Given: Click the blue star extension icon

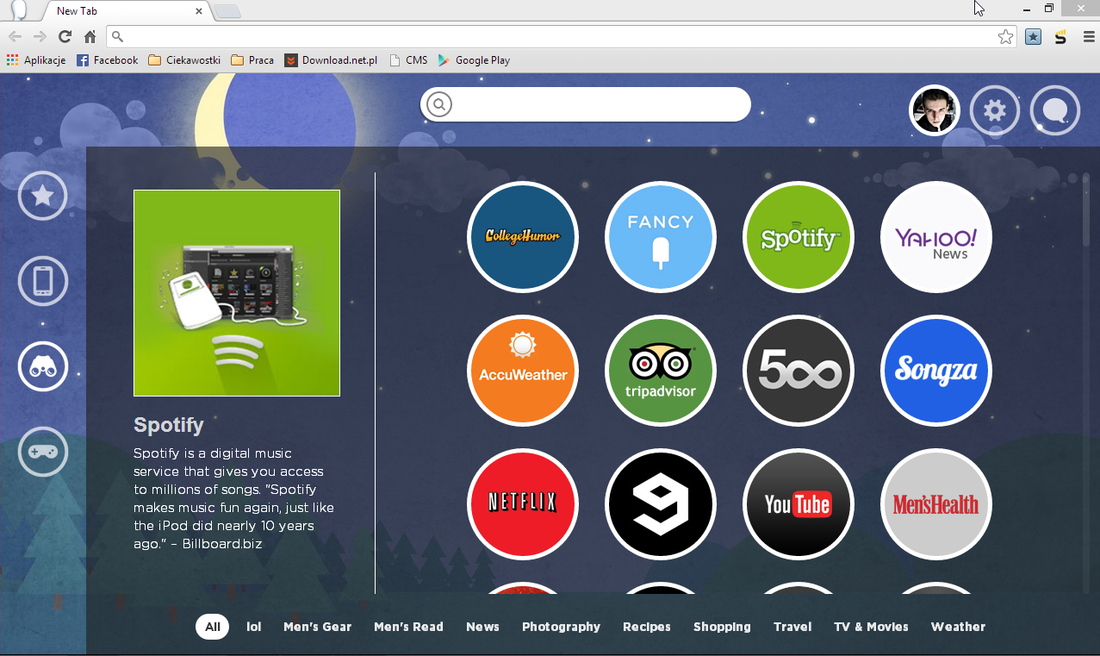Looking at the screenshot, I should pos(1033,36).
